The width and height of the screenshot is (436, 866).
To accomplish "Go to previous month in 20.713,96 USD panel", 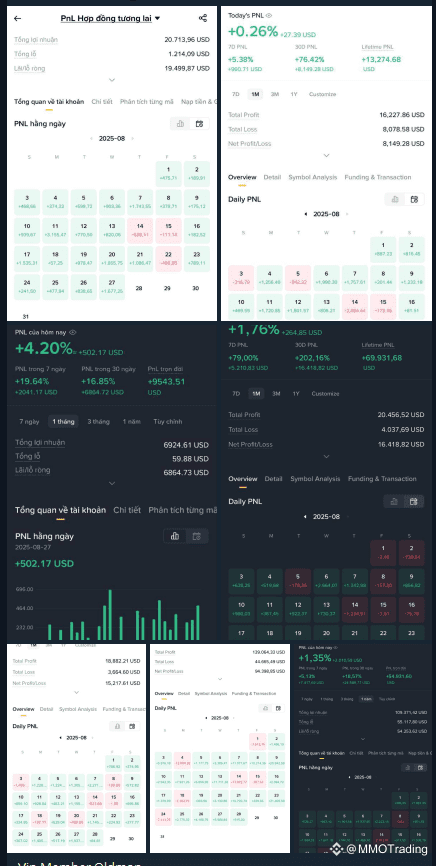I will (92, 139).
